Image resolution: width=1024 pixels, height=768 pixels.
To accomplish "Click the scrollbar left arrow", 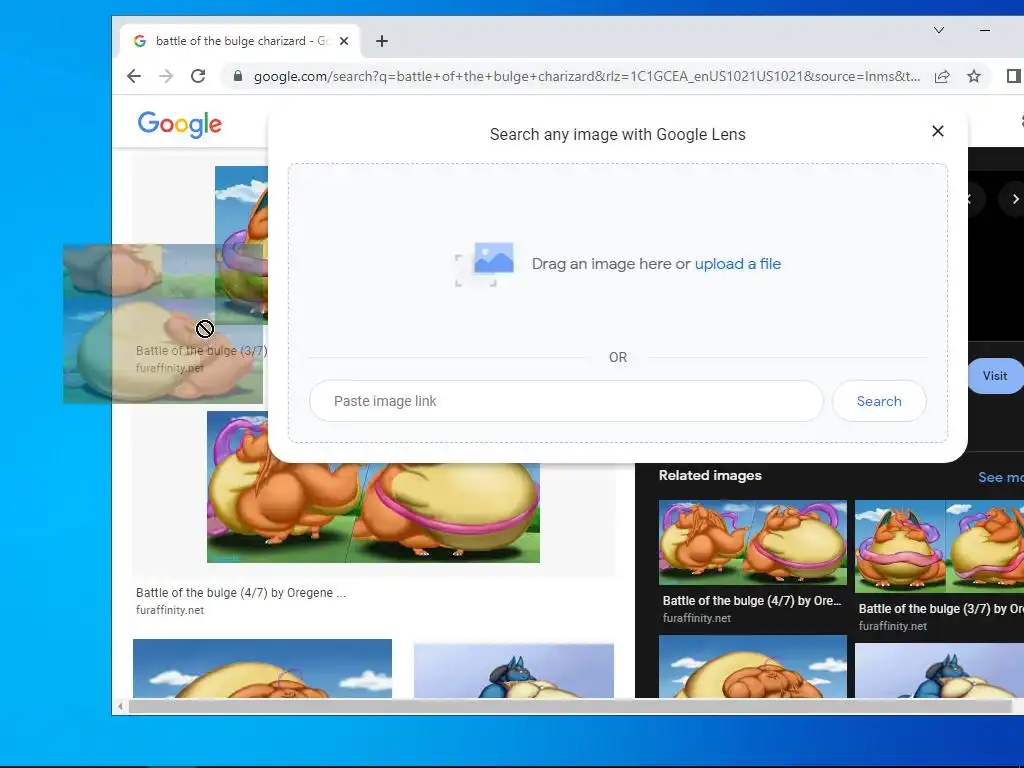I will point(120,706).
